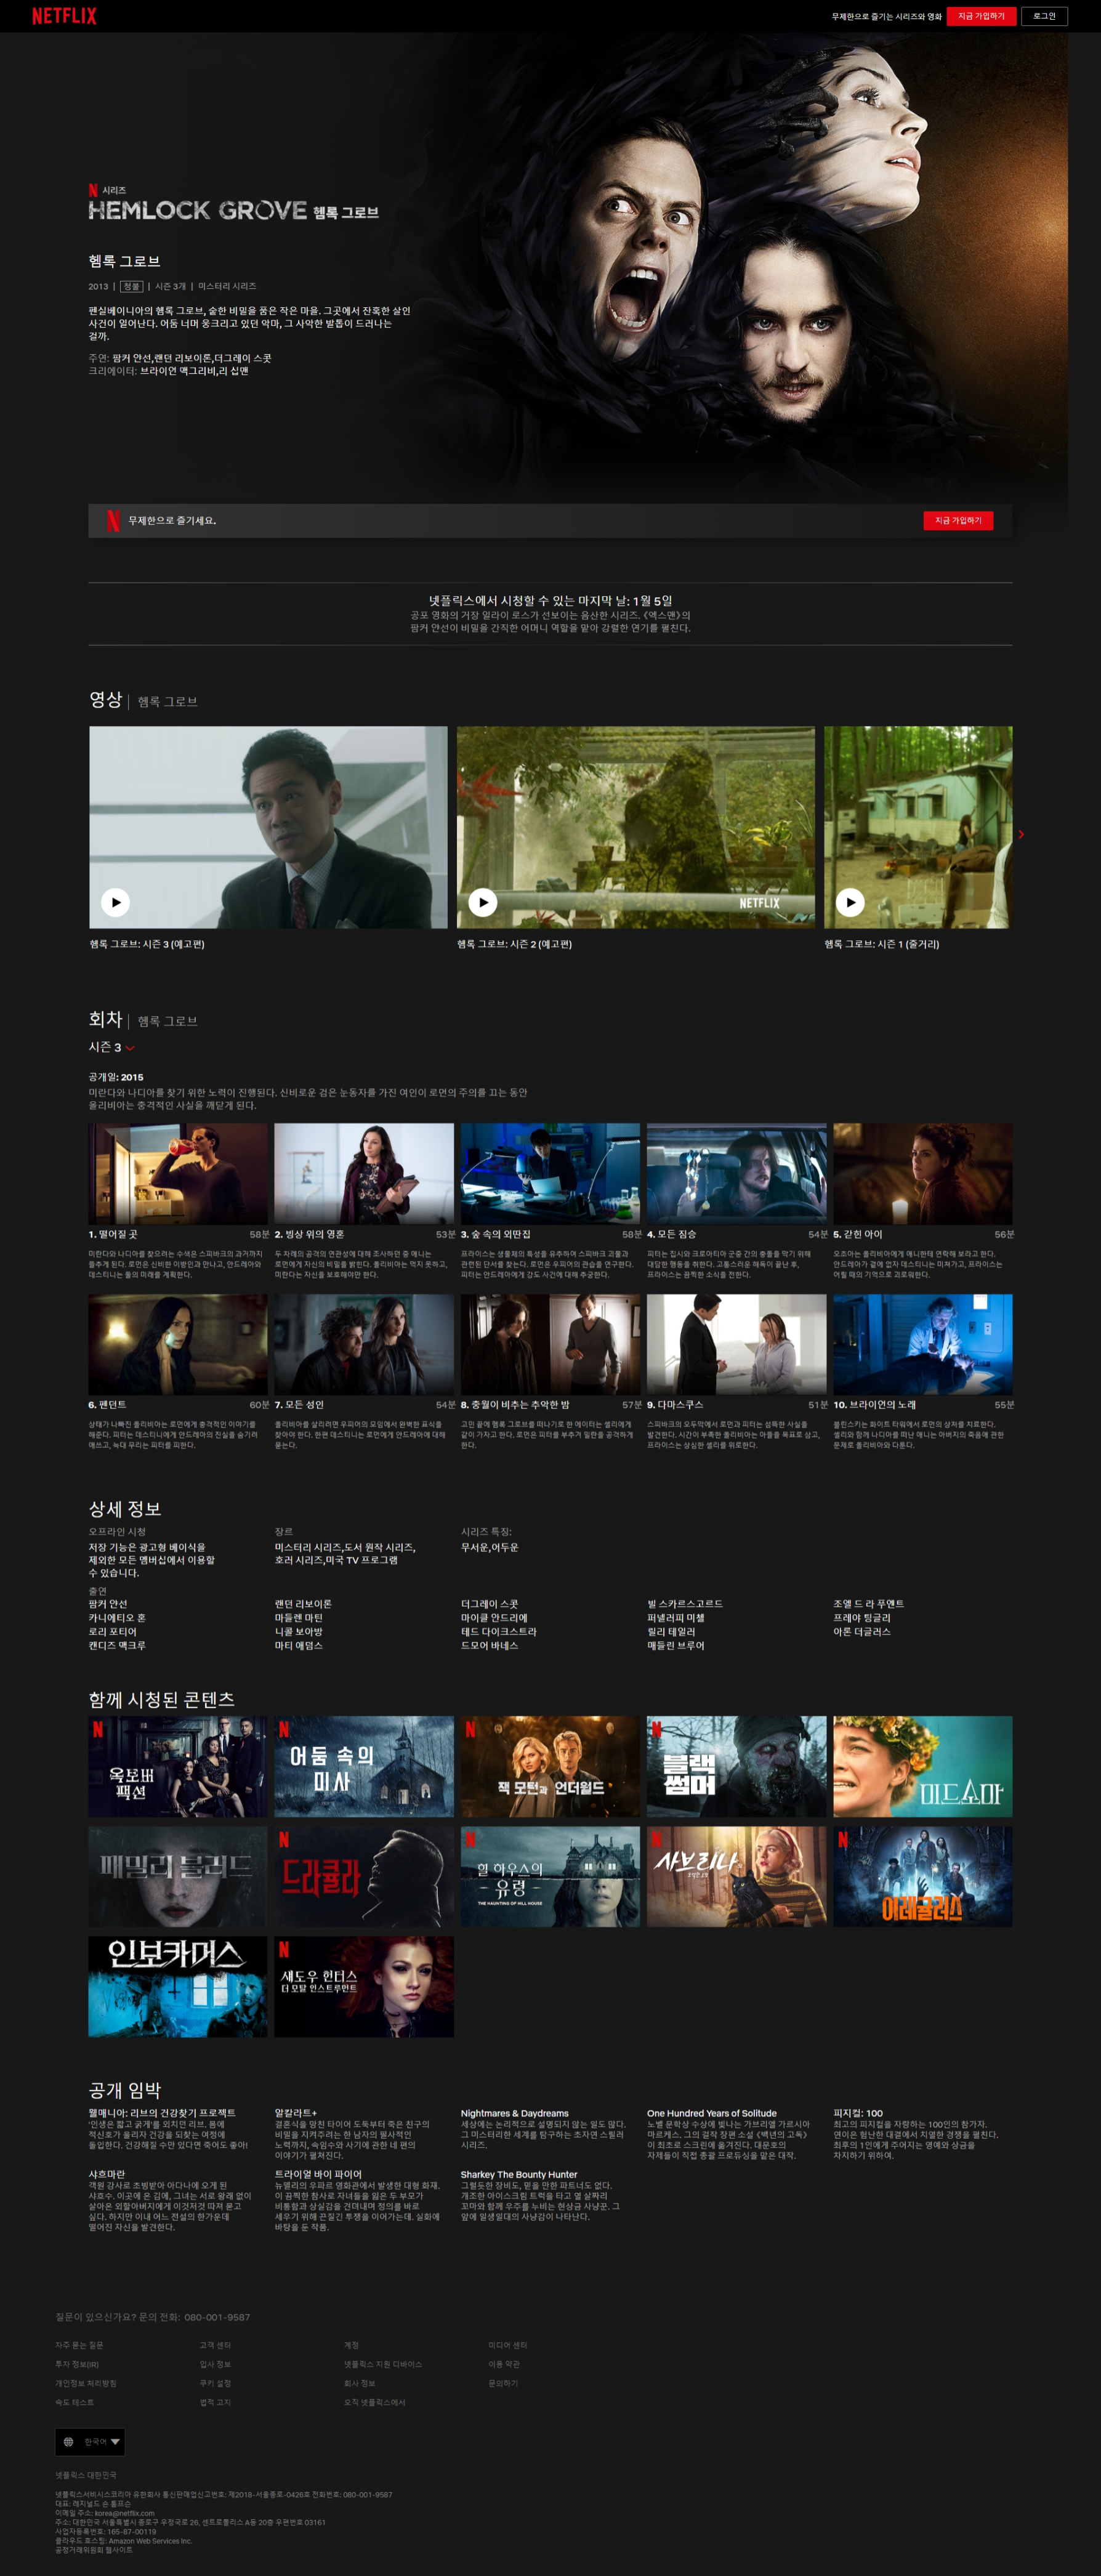Open the 이용 약관 footer link
Screen dimensions: 1101x2576
pyautogui.click(x=504, y=2364)
